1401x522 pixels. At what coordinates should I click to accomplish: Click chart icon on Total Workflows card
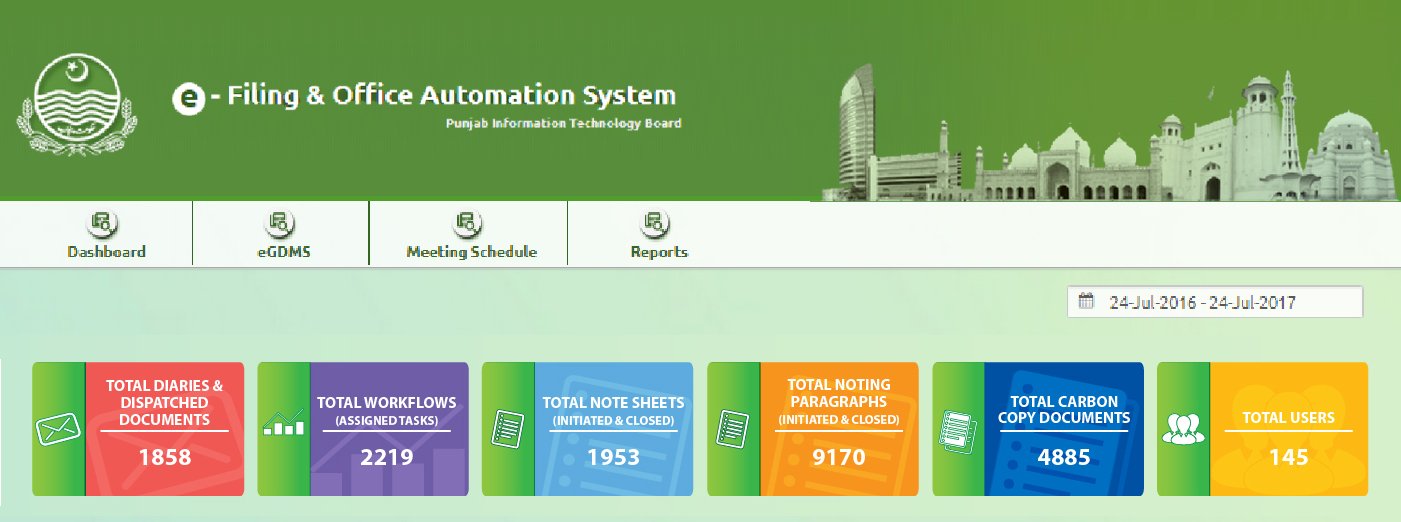click(x=283, y=423)
